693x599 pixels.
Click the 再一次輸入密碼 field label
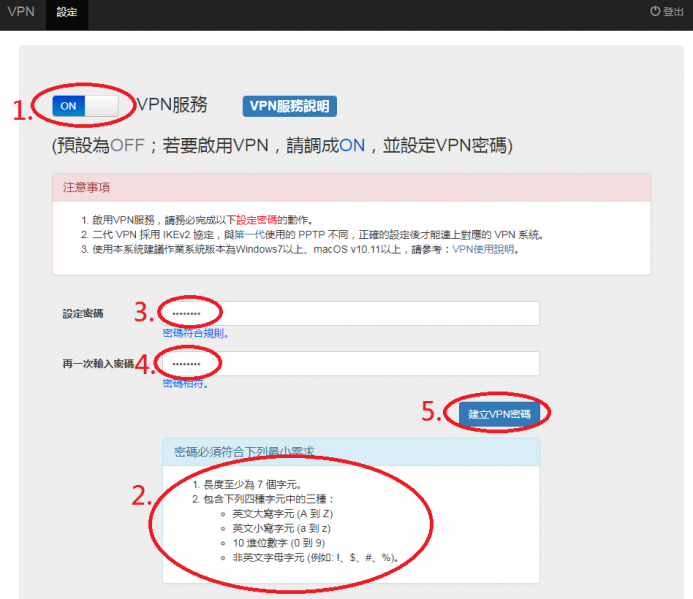point(97,364)
